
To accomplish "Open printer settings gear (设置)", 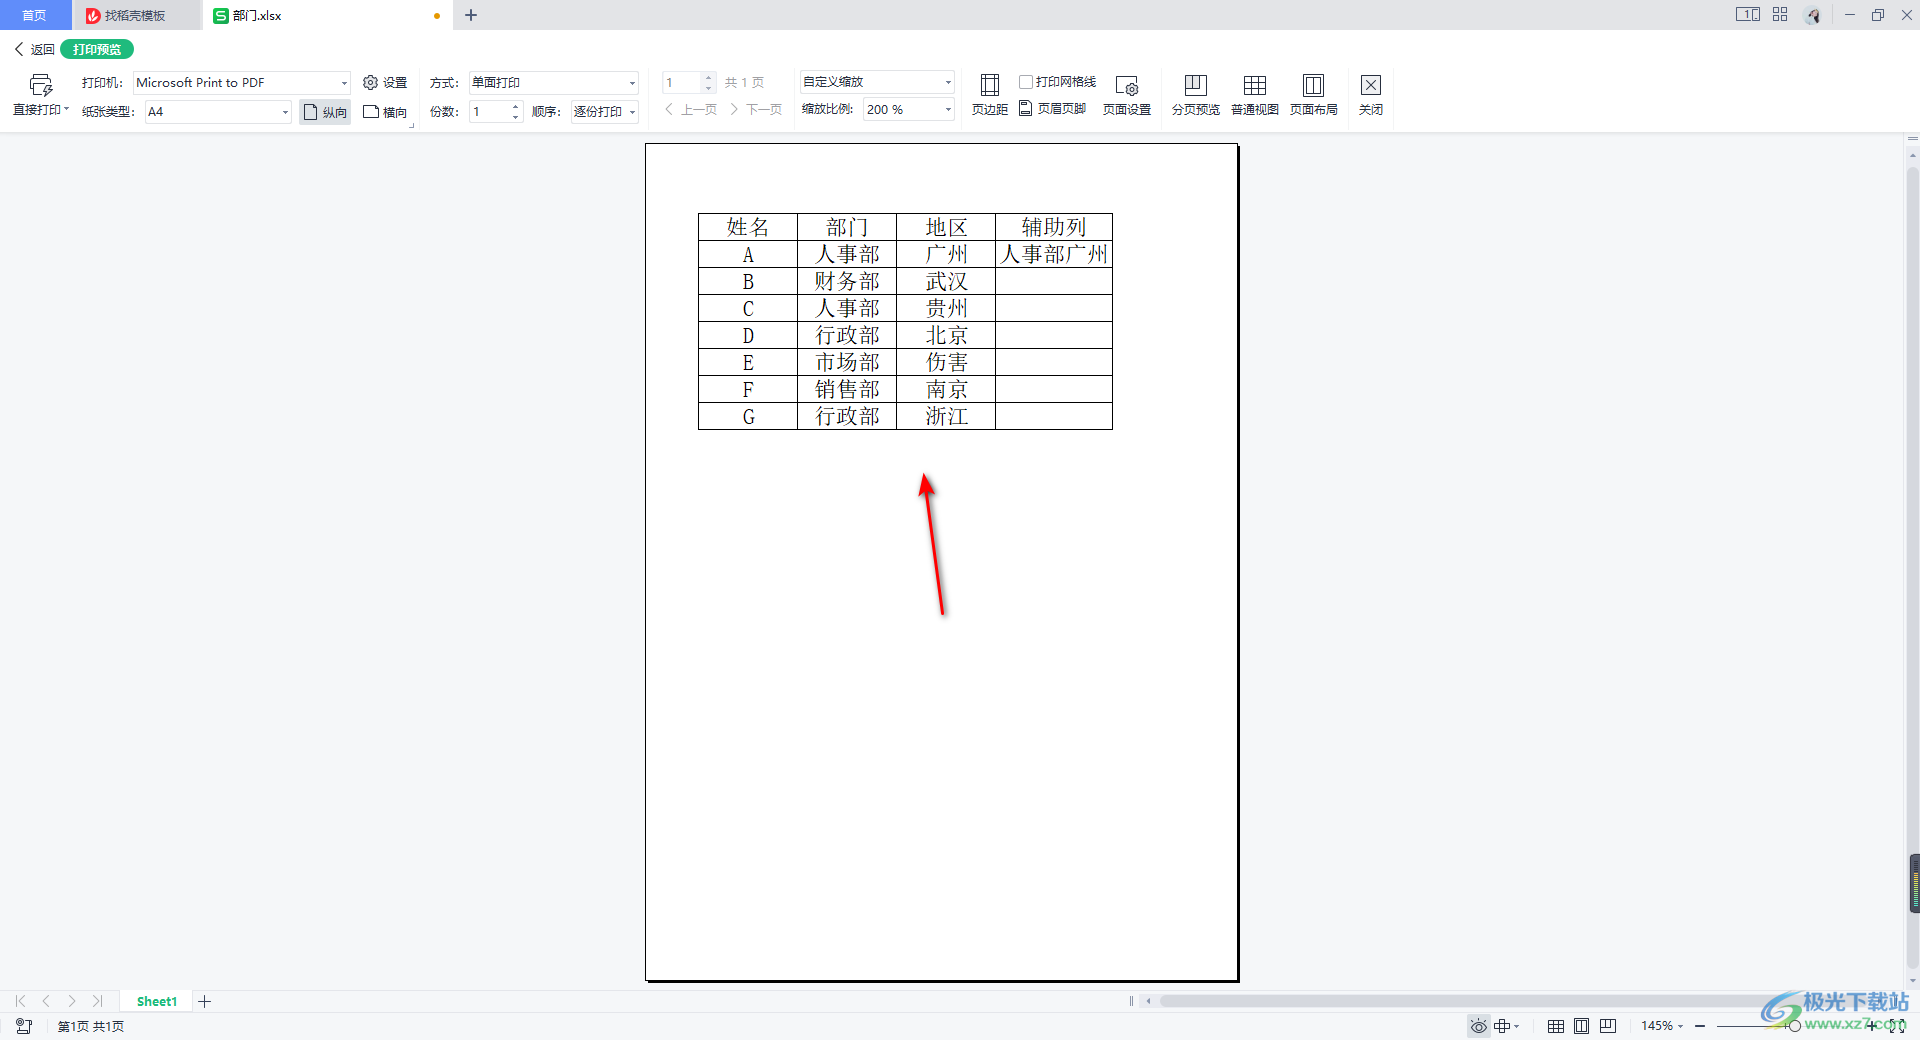I will [x=385, y=83].
